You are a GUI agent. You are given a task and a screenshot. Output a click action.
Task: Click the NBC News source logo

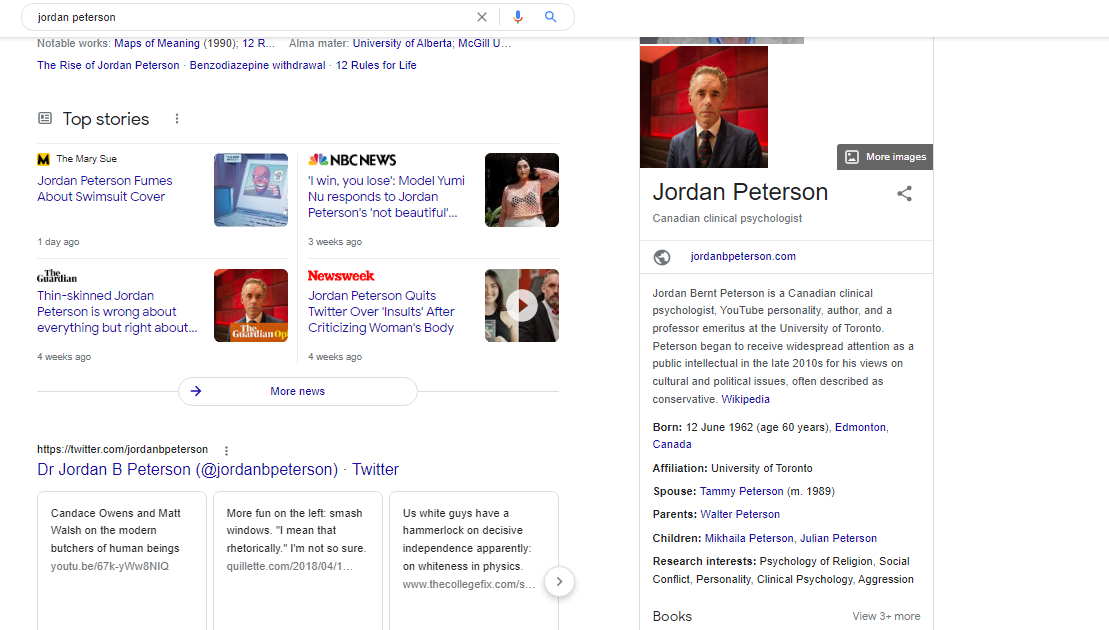(352, 161)
